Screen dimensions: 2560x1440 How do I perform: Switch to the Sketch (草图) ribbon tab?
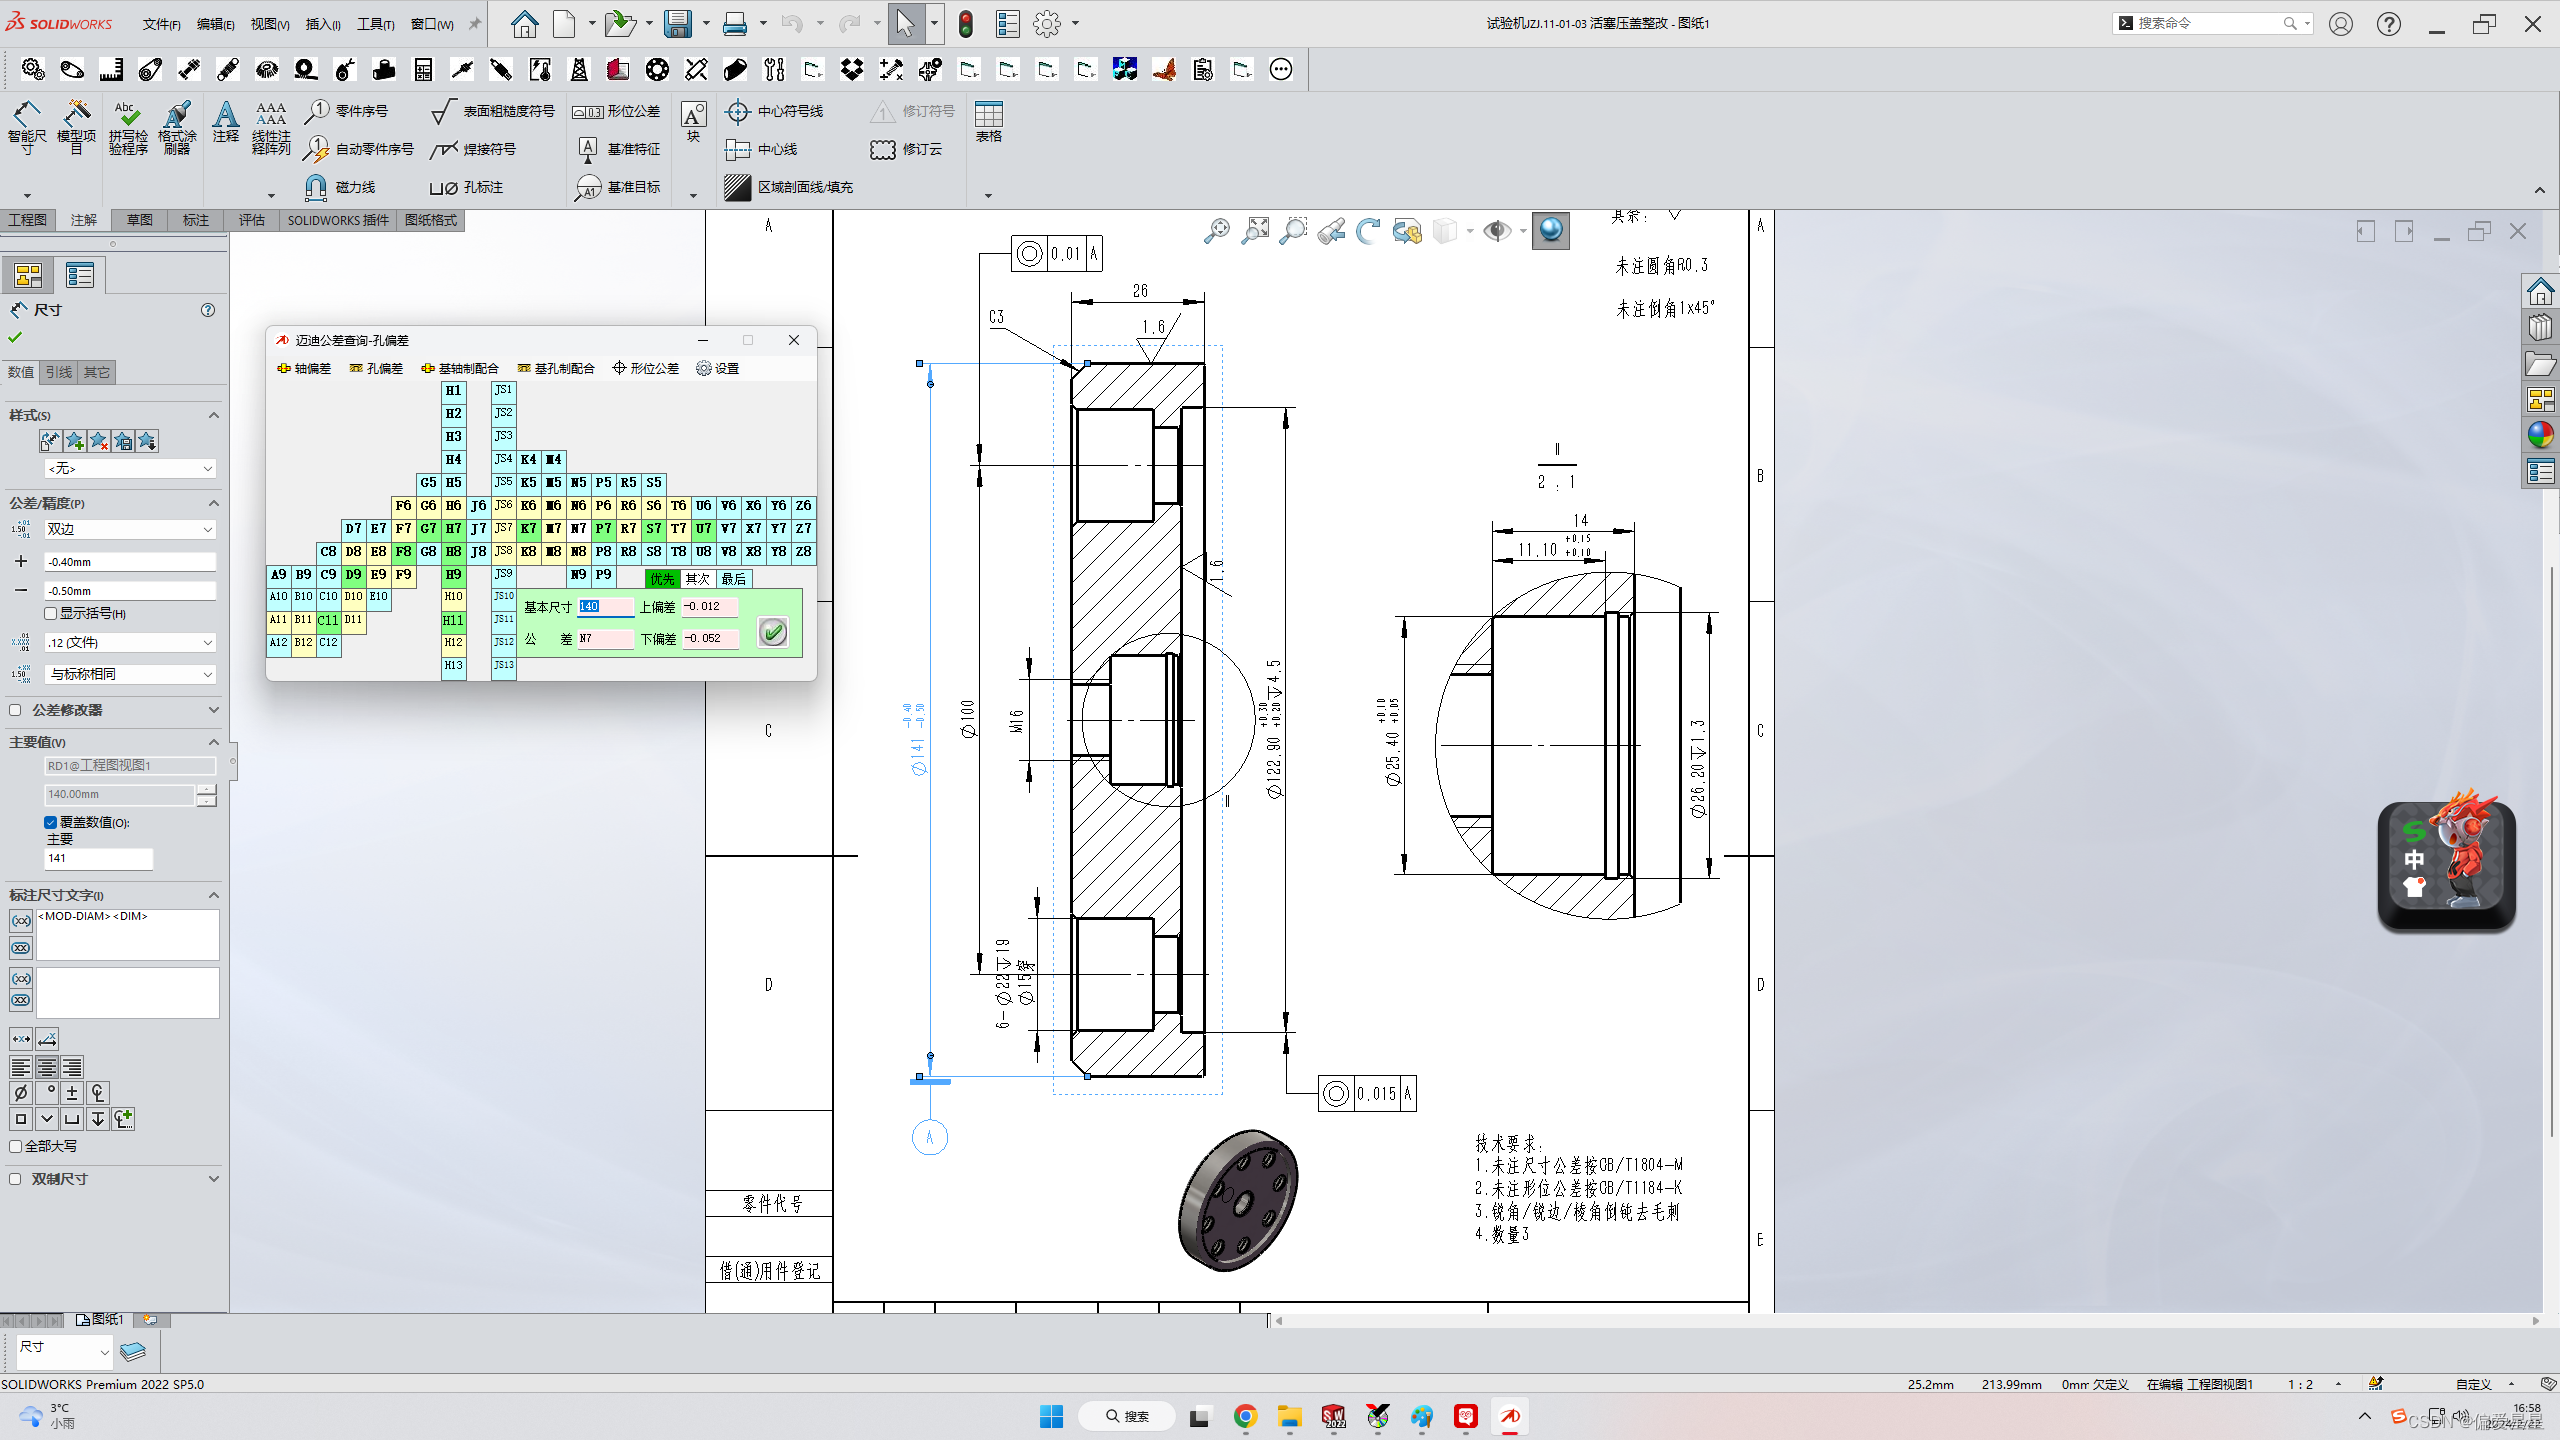point(139,220)
